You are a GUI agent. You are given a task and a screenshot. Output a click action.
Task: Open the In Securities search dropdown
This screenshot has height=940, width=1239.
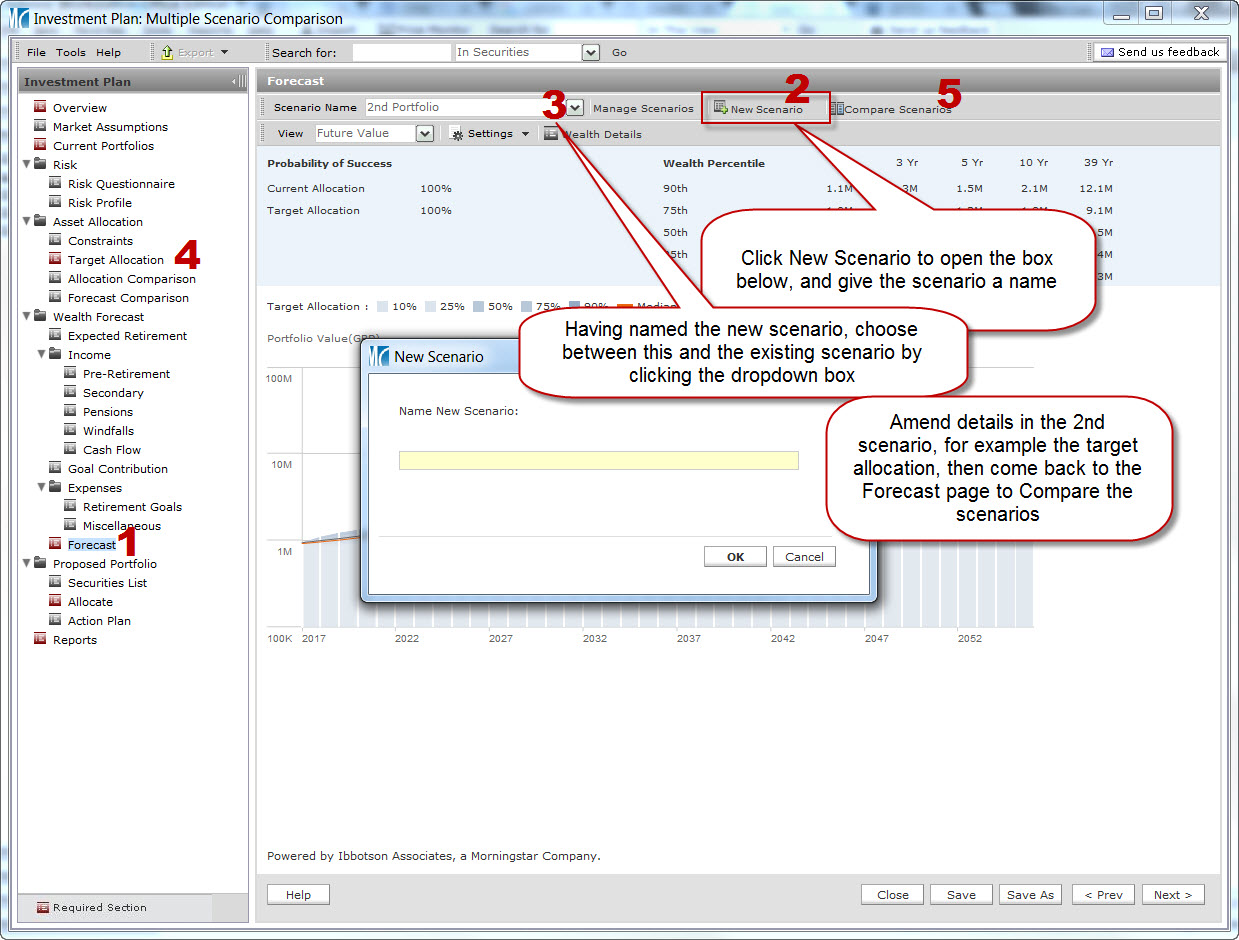pyautogui.click(x=590, y=52)
